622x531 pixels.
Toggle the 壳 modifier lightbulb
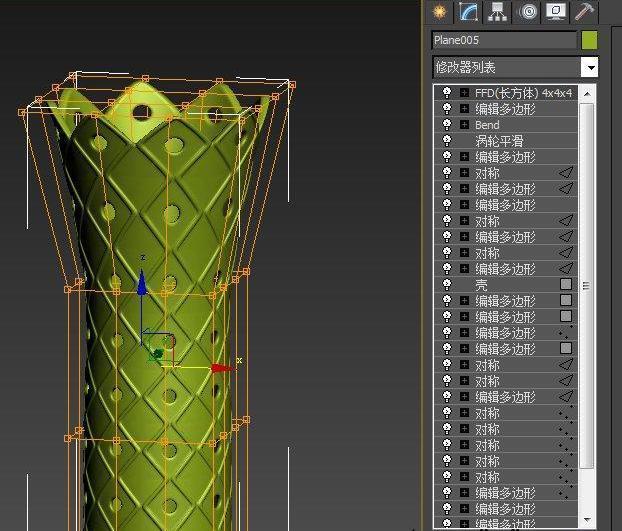tap(447, 285)
